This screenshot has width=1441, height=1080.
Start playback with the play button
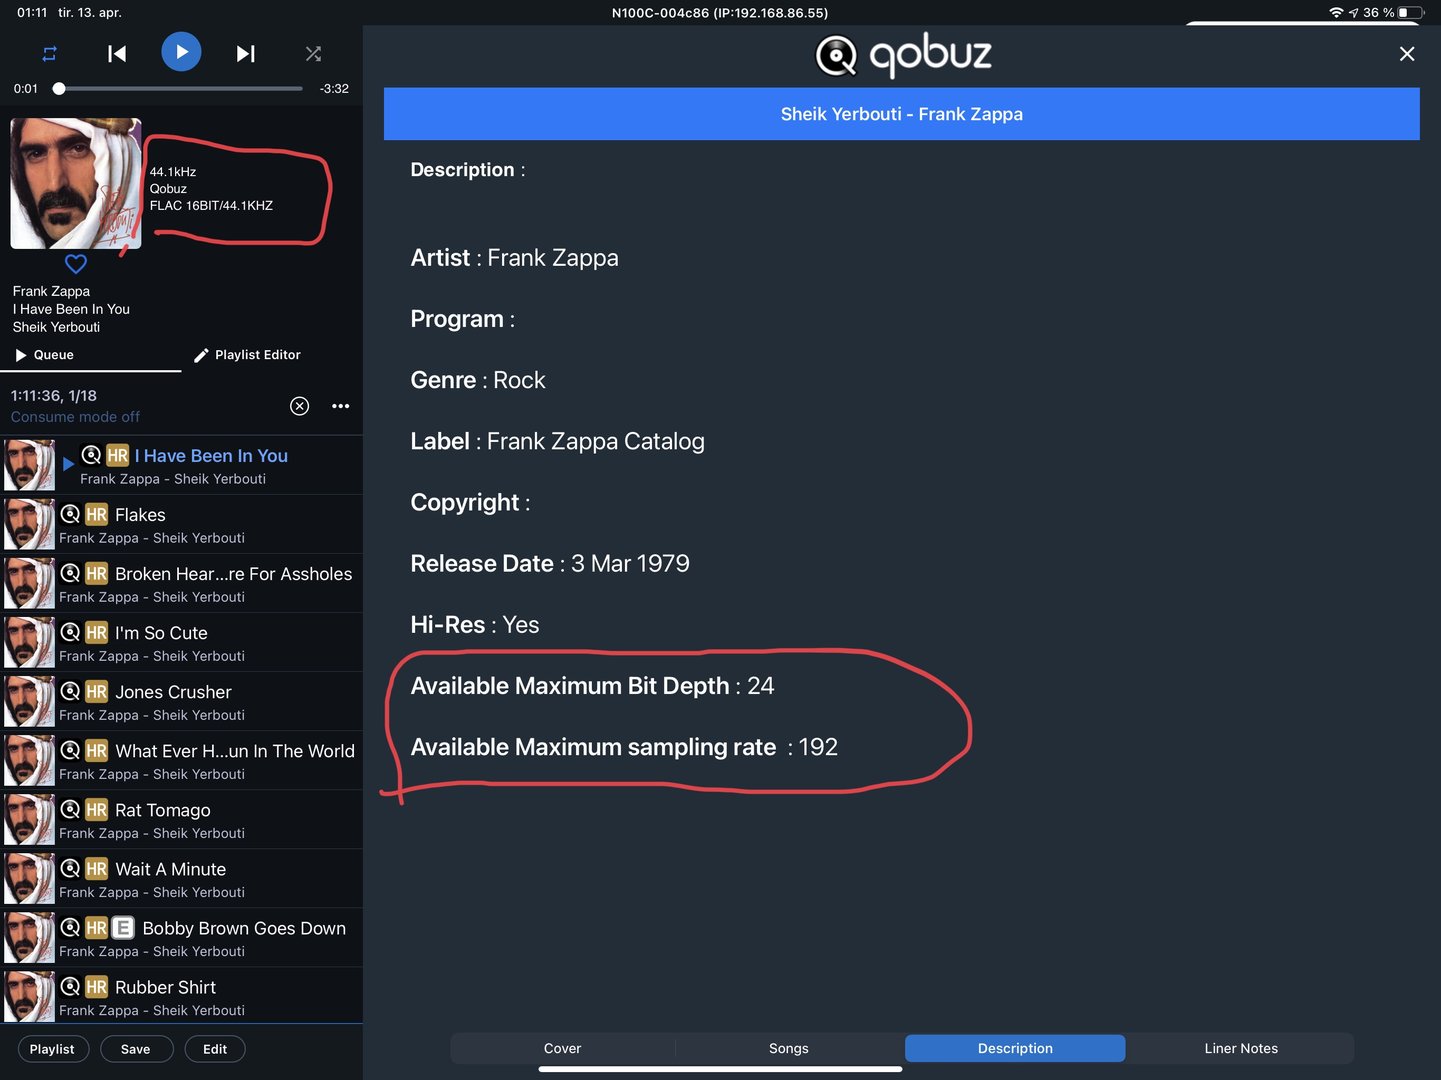(x=181, y=52)
